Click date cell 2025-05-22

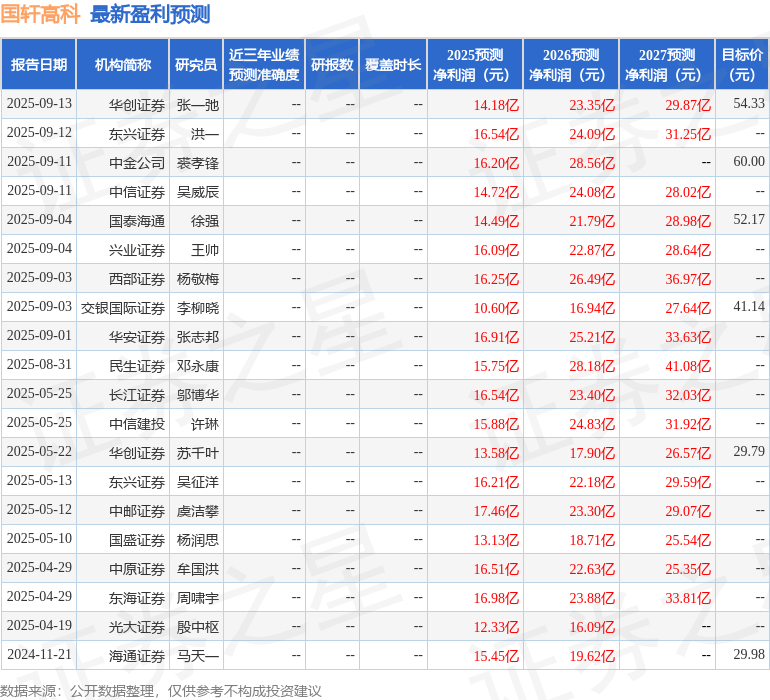pos(39,451)
